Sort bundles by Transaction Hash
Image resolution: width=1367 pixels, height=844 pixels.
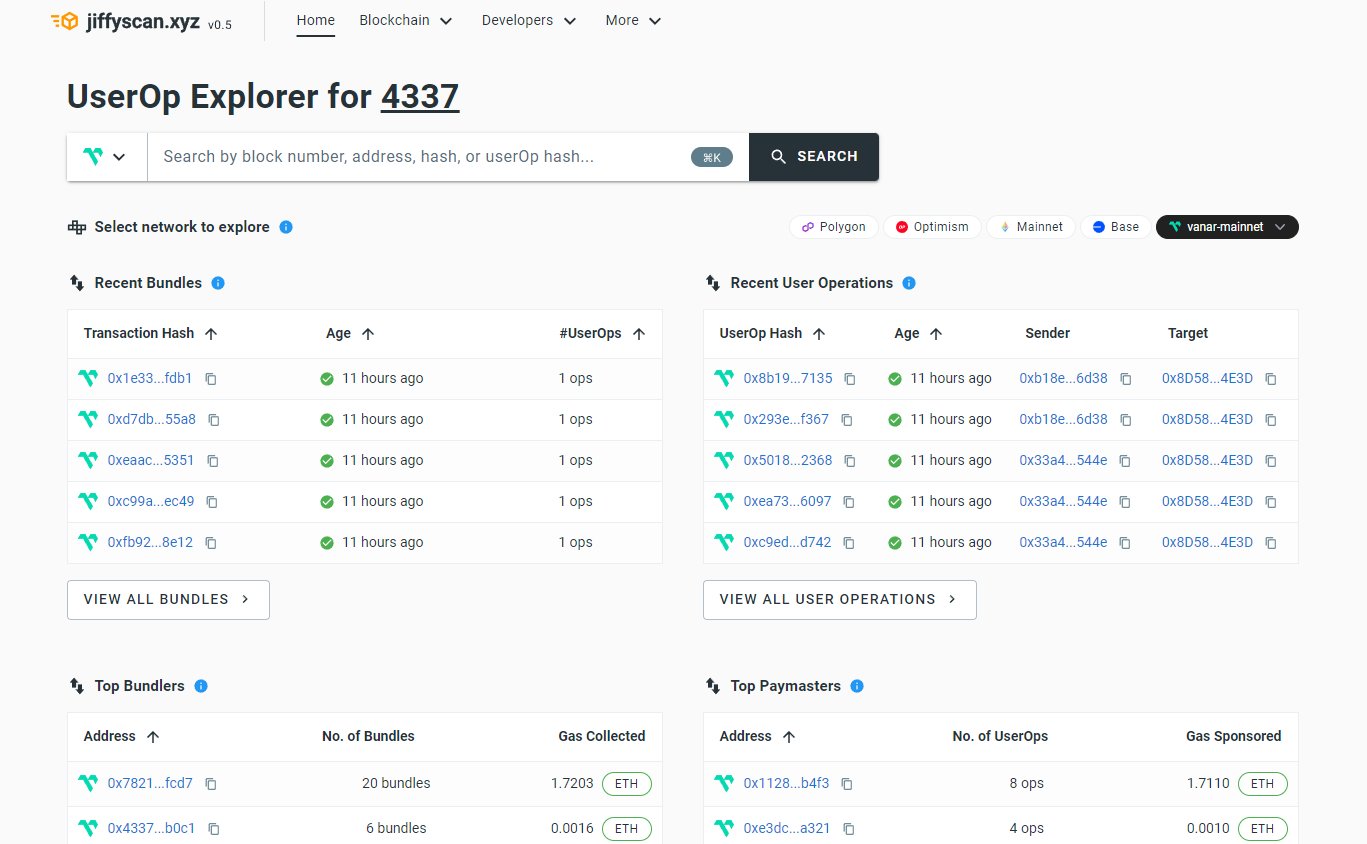(x=152, y=333)
